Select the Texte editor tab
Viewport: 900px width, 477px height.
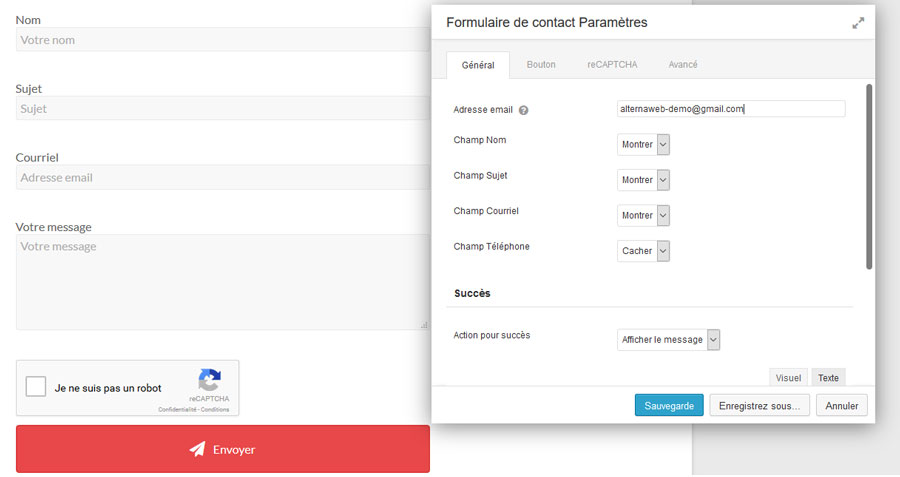pyautogui.click(x=828, y=378)
